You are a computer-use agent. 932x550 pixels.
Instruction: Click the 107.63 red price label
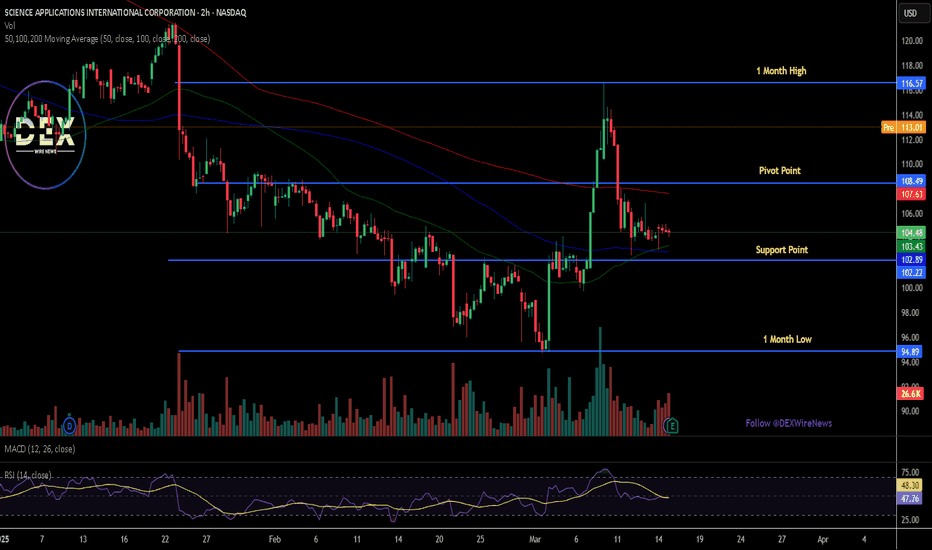point(911,194)
